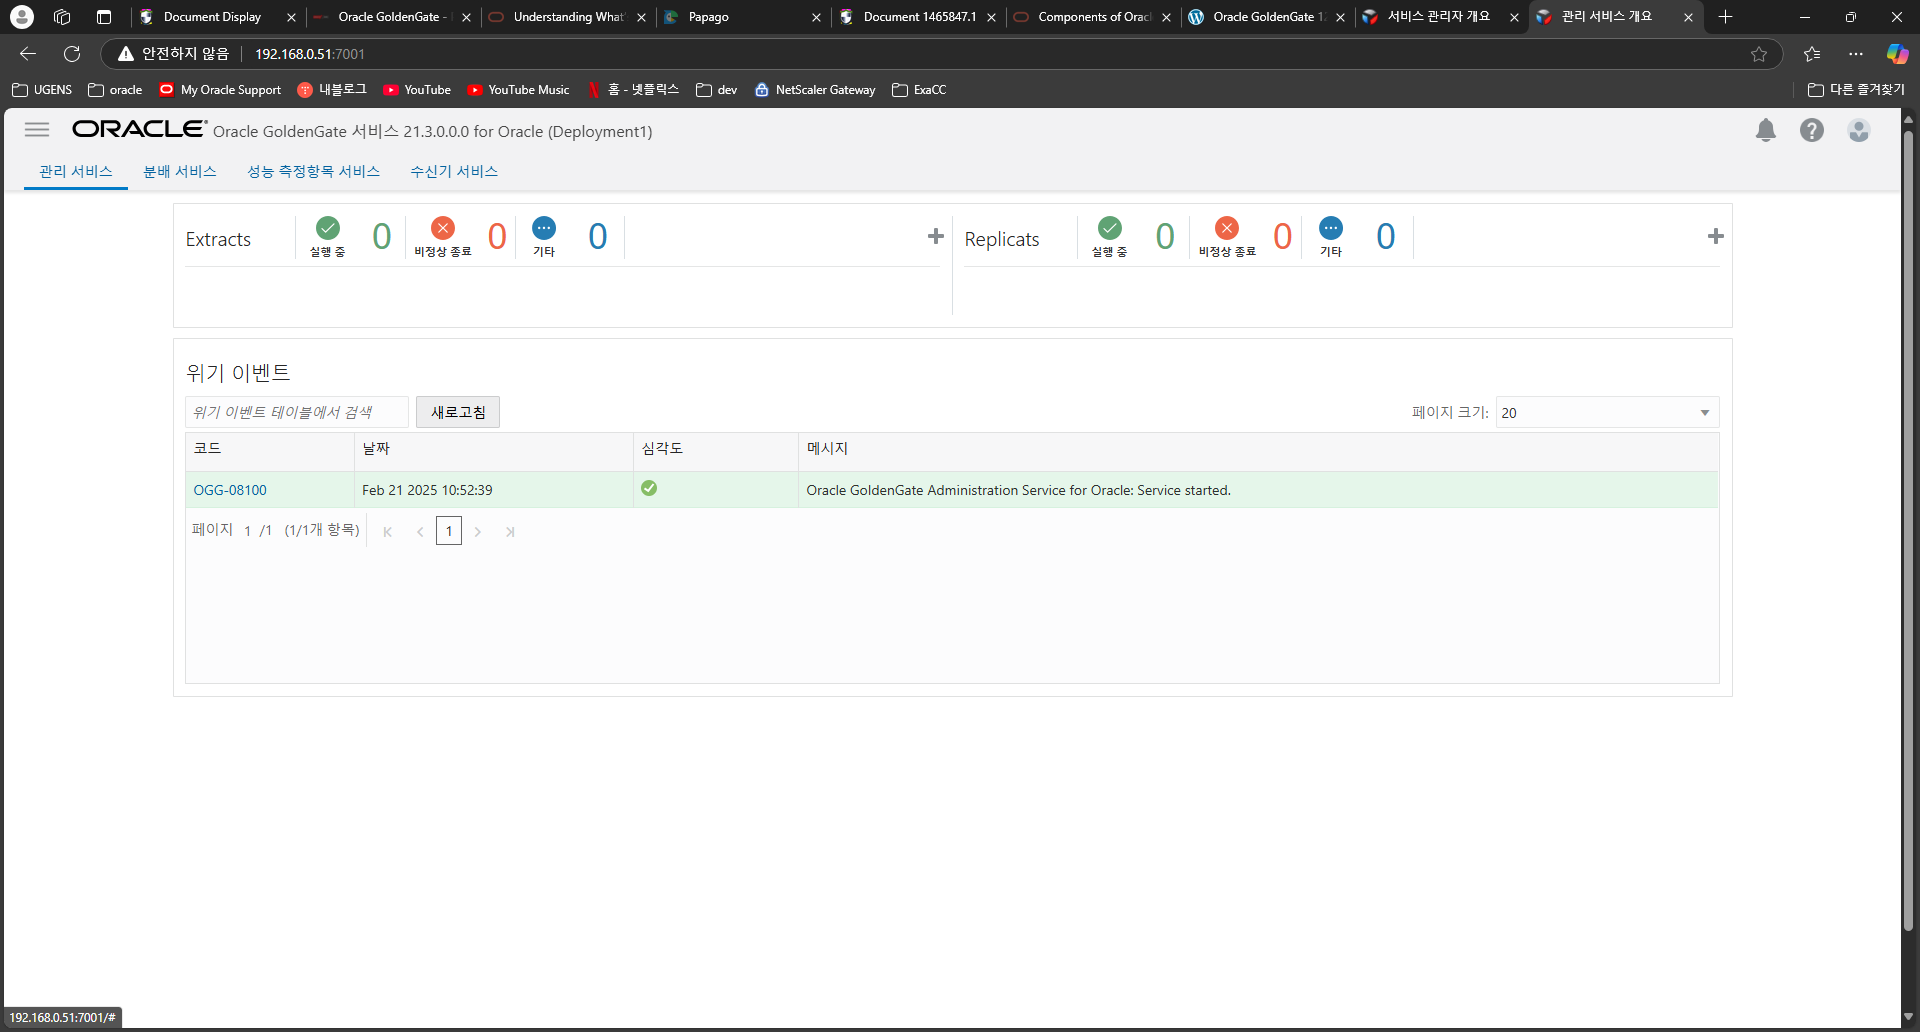Click severity check icon in OGG-08100 row
This screenshot has width=1920, height=1032.
click(x=649, y=488)
